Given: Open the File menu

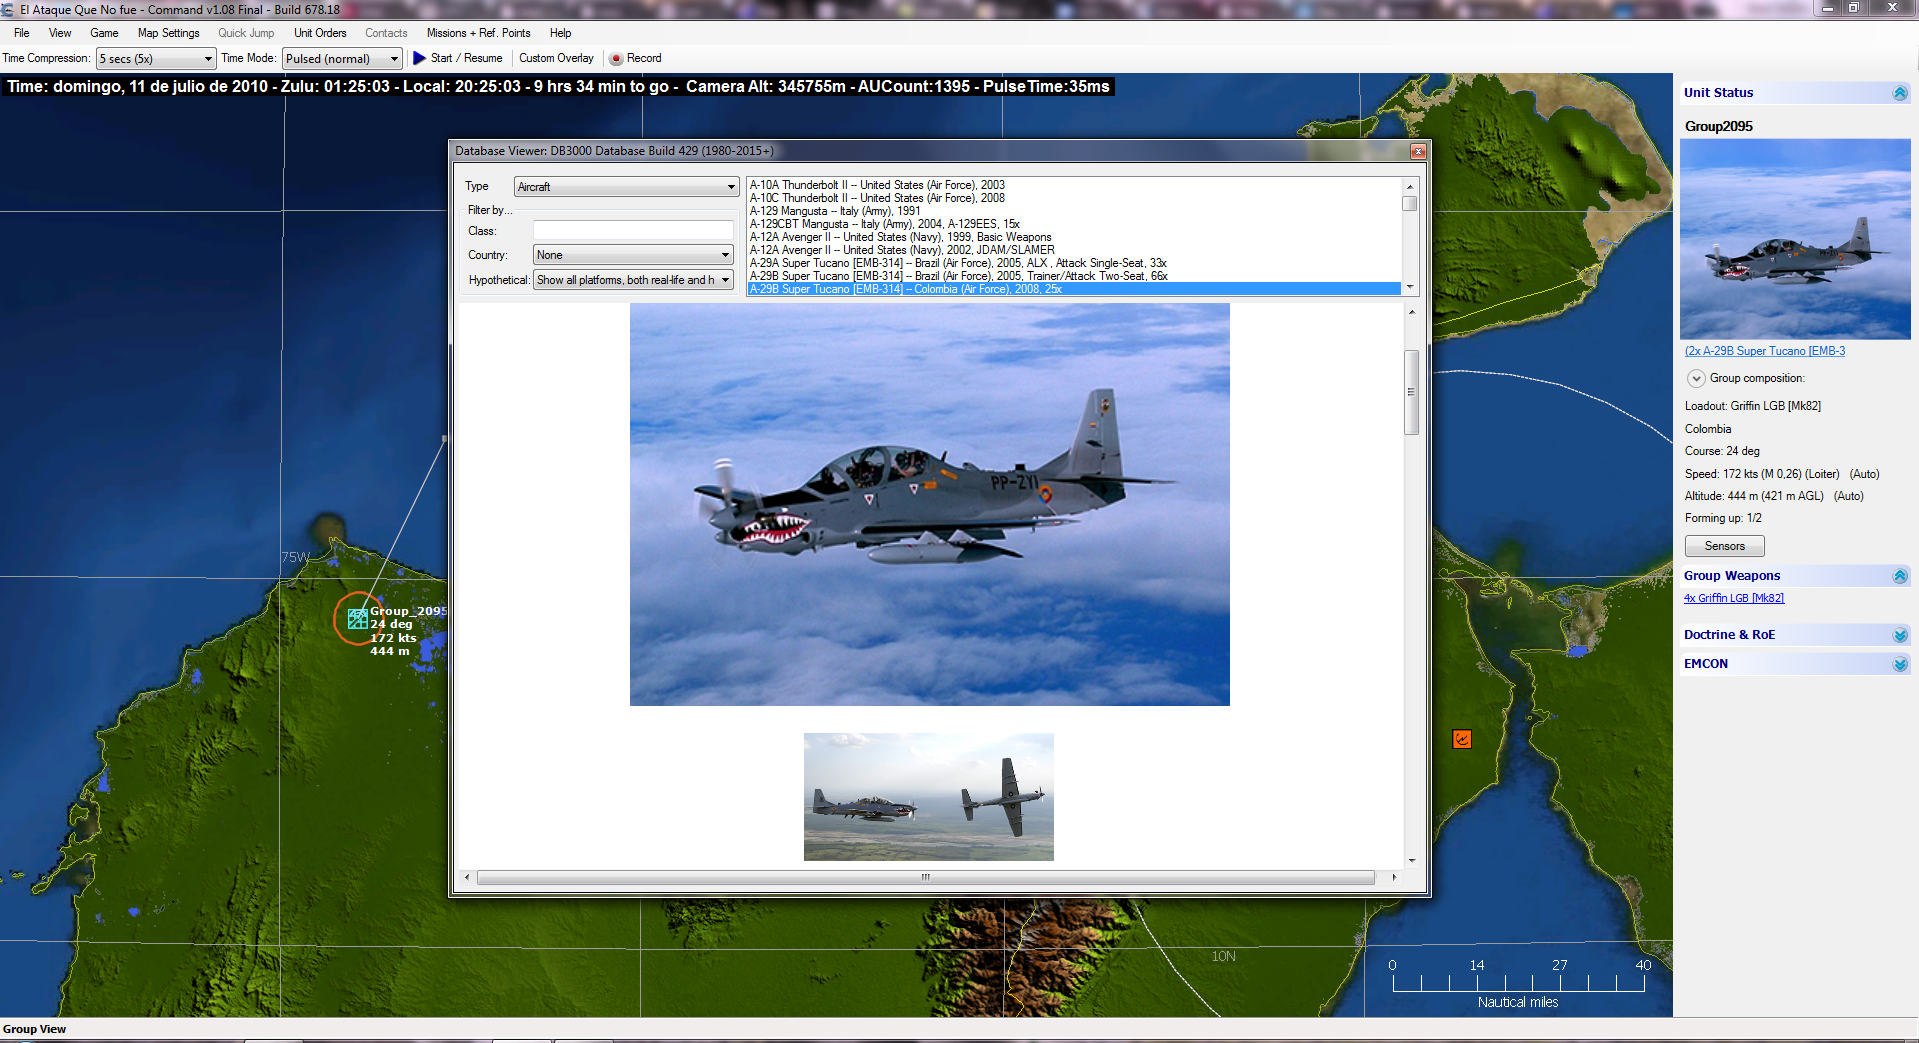Looking at the screenshot, I should coord(22,33).
